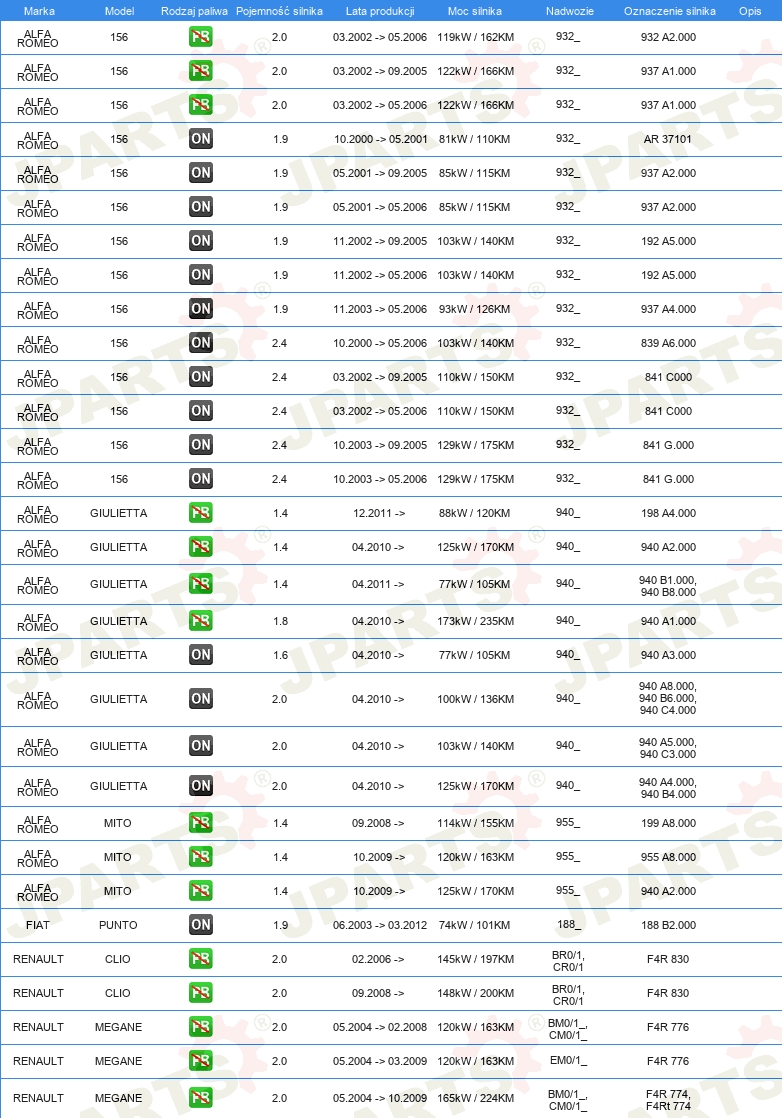Screen dimensions: 782x1118
Task: Click power value 81kW / 110KM
Action: click(x=475, y=139)
